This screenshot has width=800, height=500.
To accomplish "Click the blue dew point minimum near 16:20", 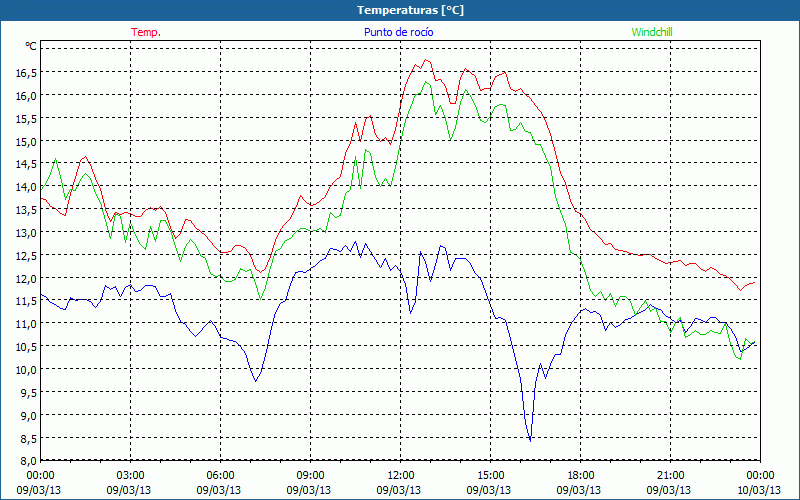I will click(531, 440).
